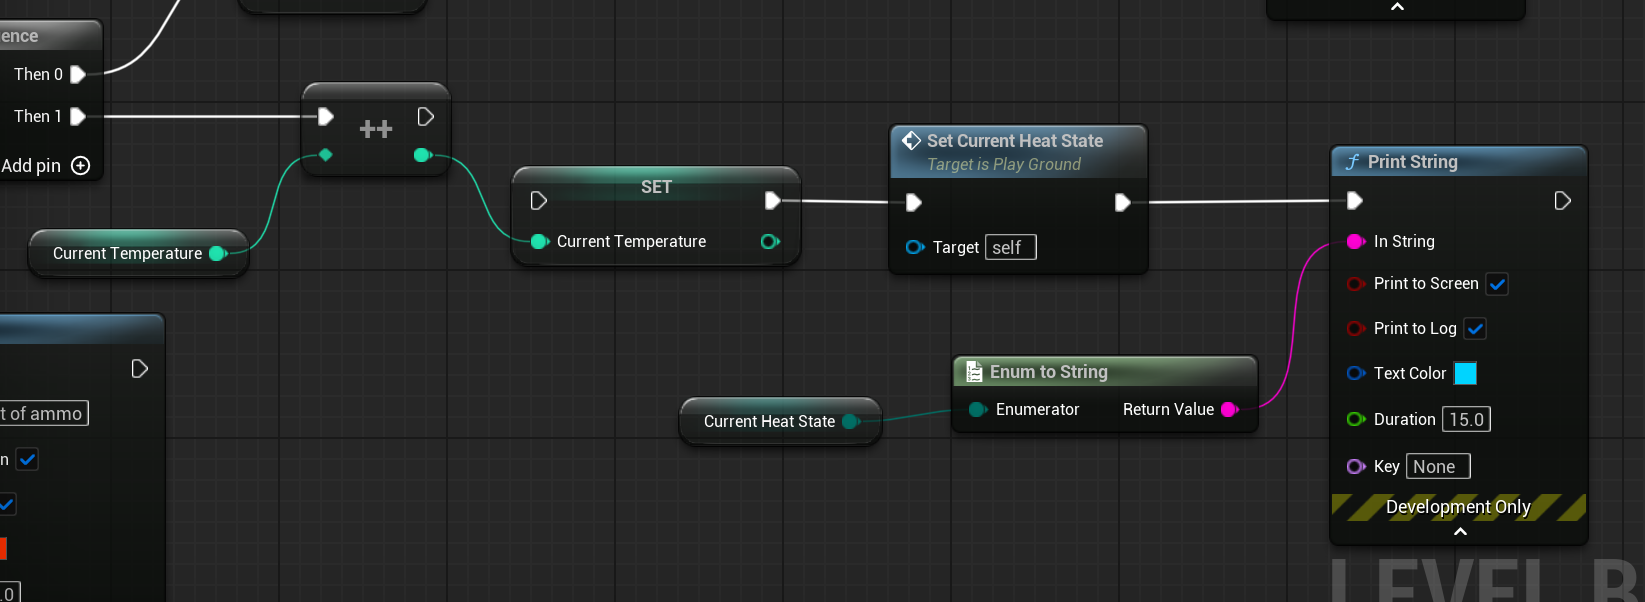Click the Then 1 execution output pin
Image resolution: width=1645 pixels, height=602 pixels.
click(78, 116)
